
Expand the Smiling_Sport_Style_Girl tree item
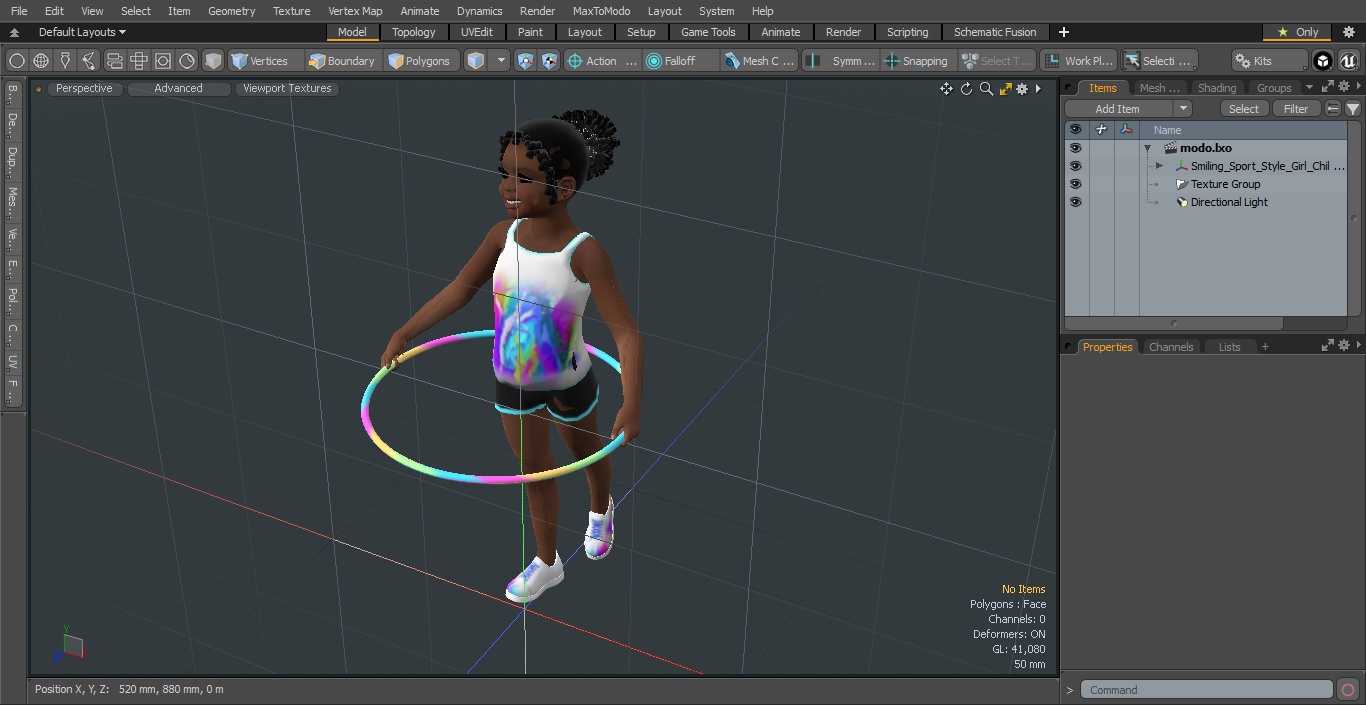1159,166
